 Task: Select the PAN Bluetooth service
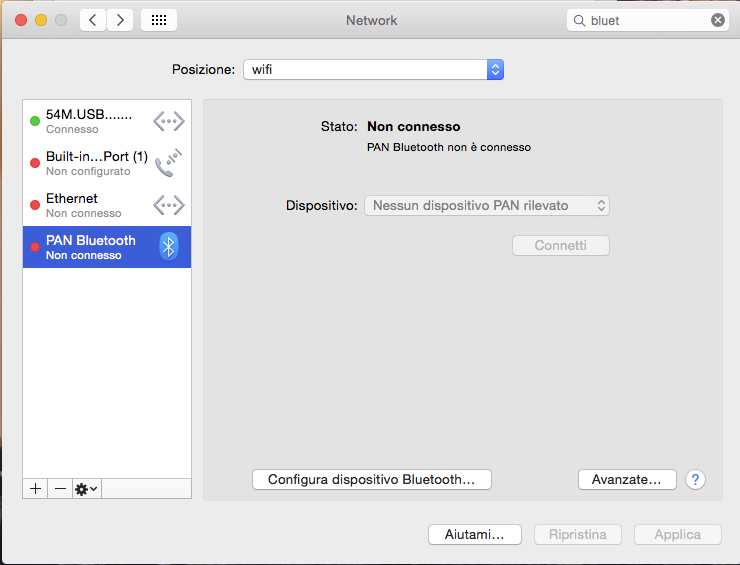pyautogui.click(x=107, y=247)
